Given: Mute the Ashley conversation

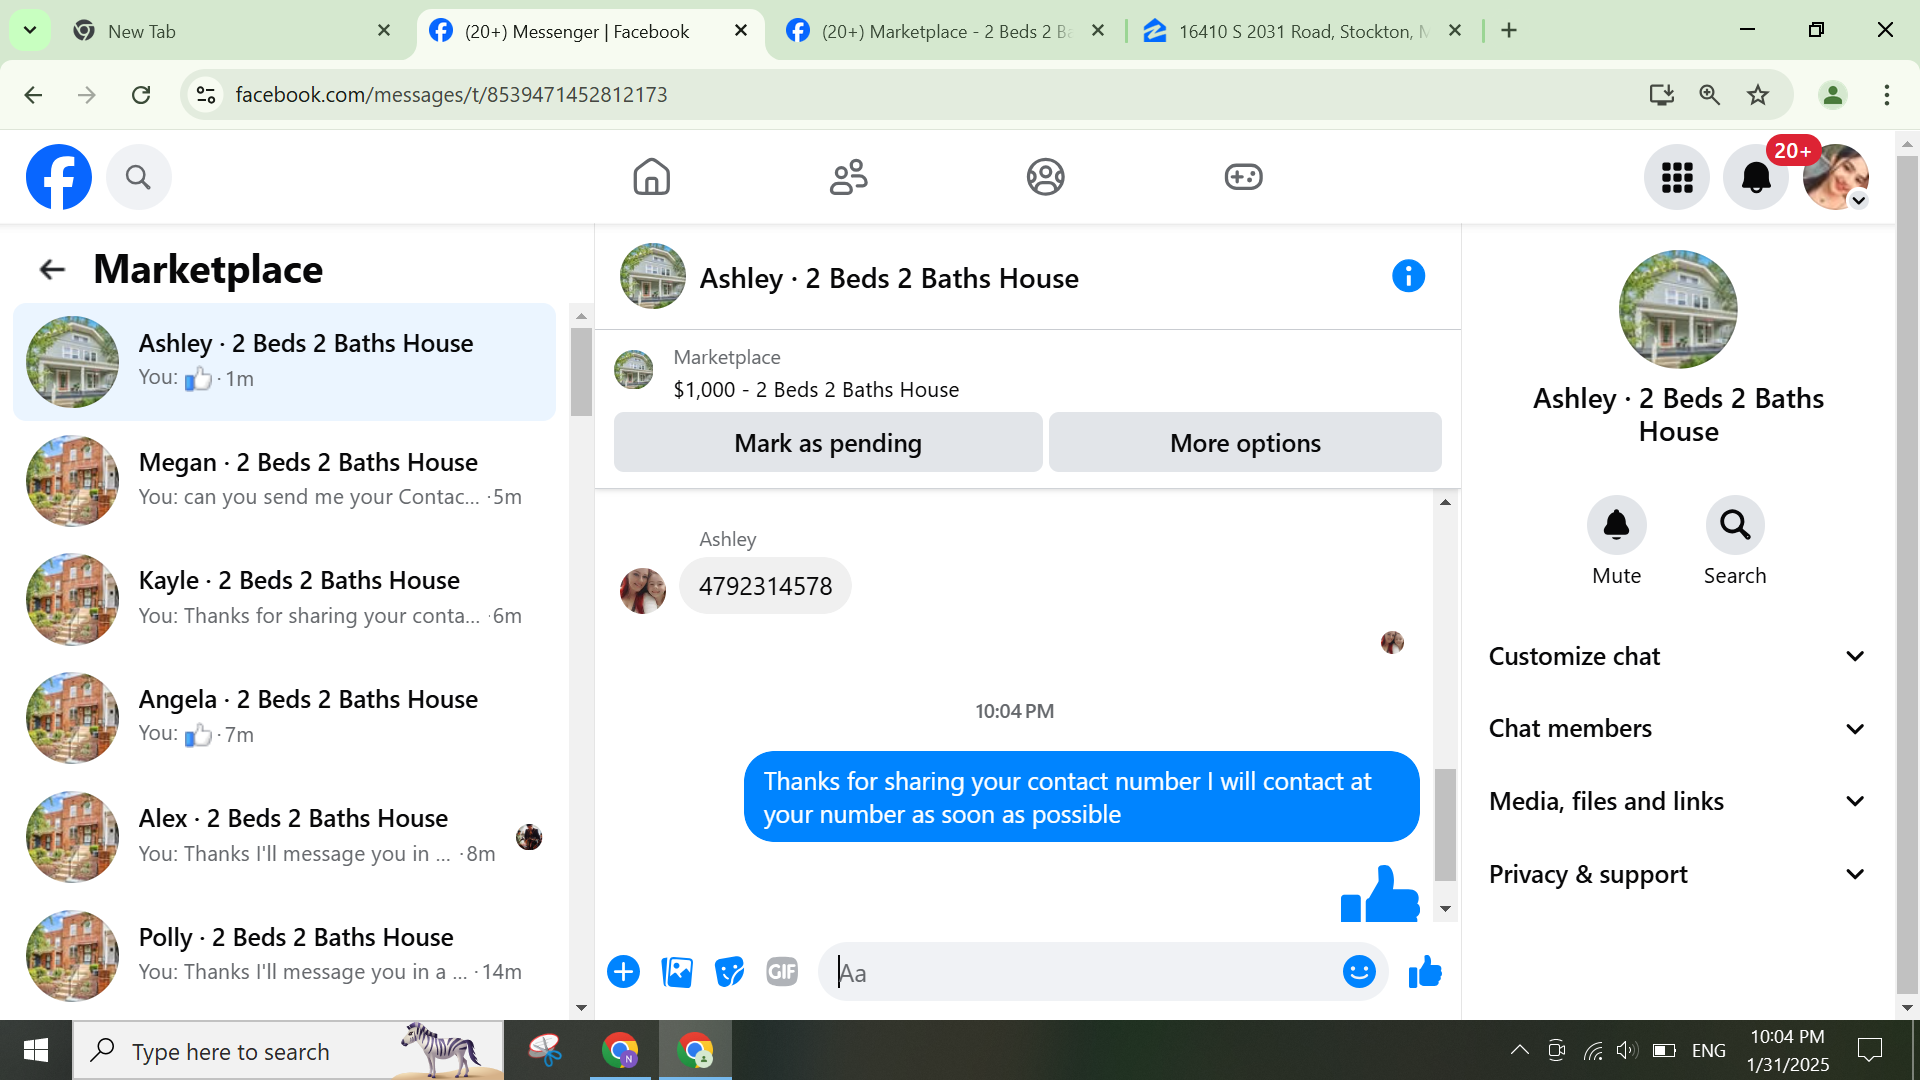Looking at the screenshot, I should (1616, 524).
